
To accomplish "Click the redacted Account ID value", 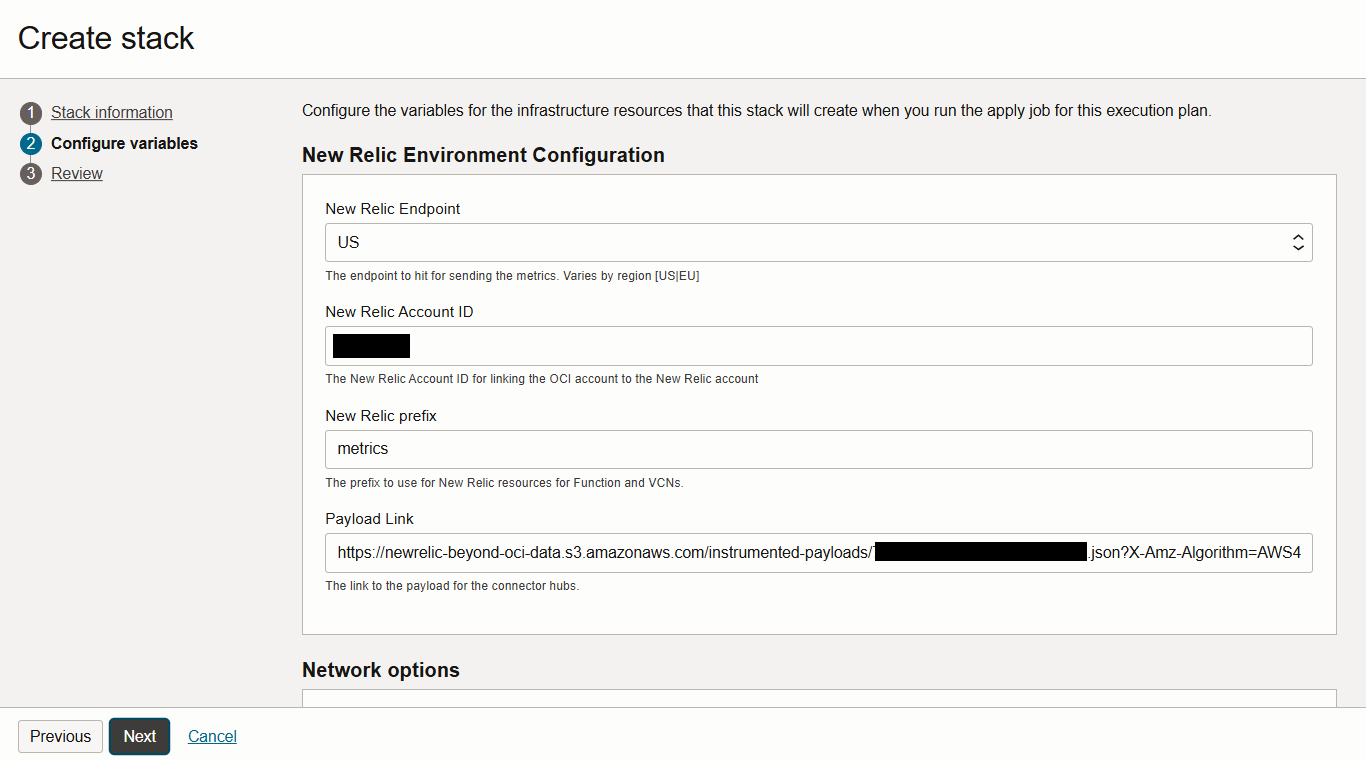I will tap(371, 345).
